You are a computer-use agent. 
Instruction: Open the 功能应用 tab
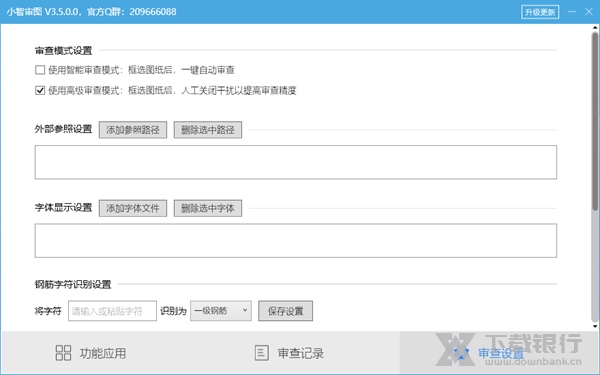(91, 353)
